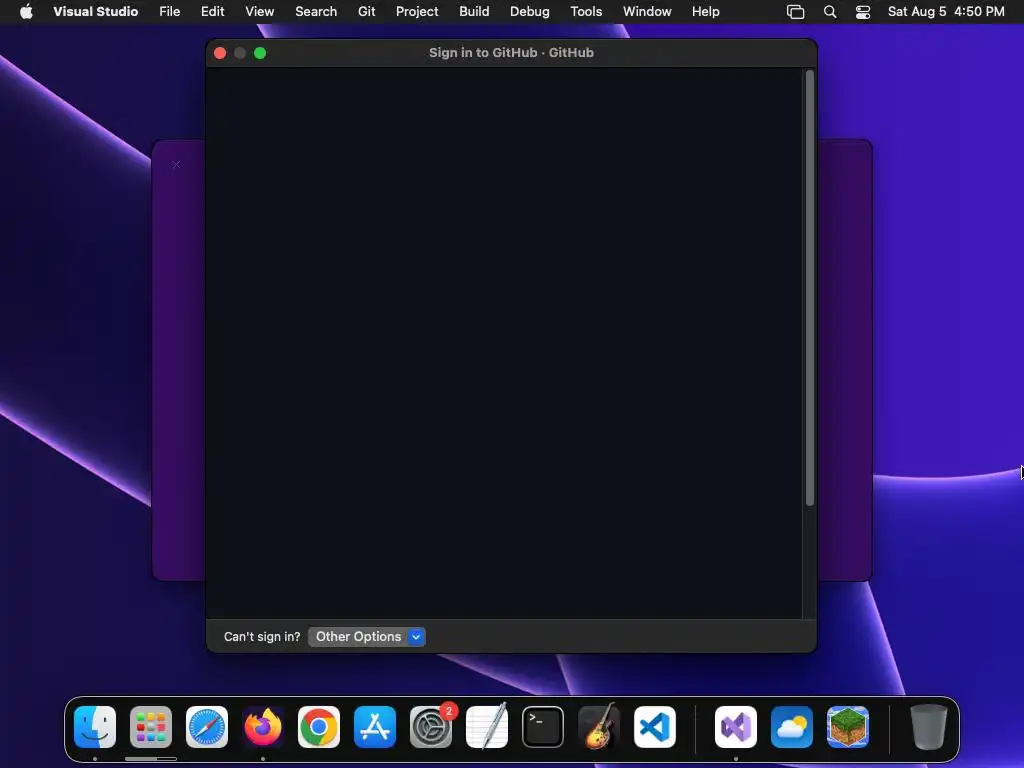Screen dimensions: 1024x768
Task: Close the Sign in to GitHub window
Action: click(220, 53)
